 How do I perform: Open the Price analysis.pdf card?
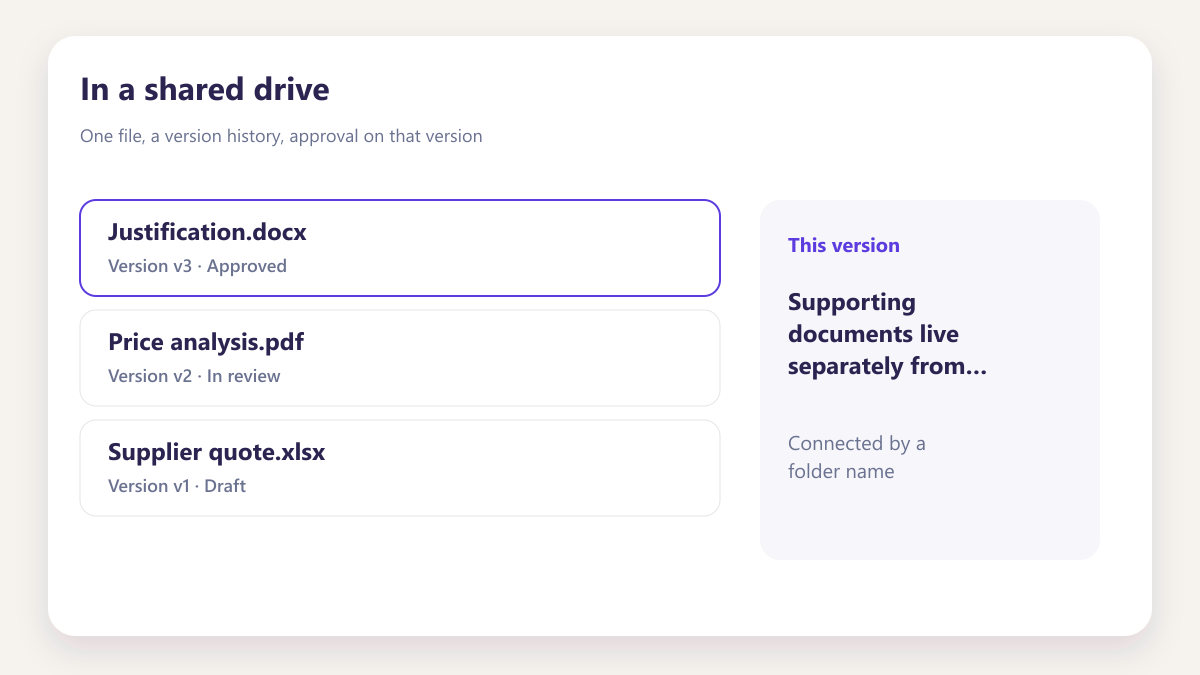click(400, 358)
